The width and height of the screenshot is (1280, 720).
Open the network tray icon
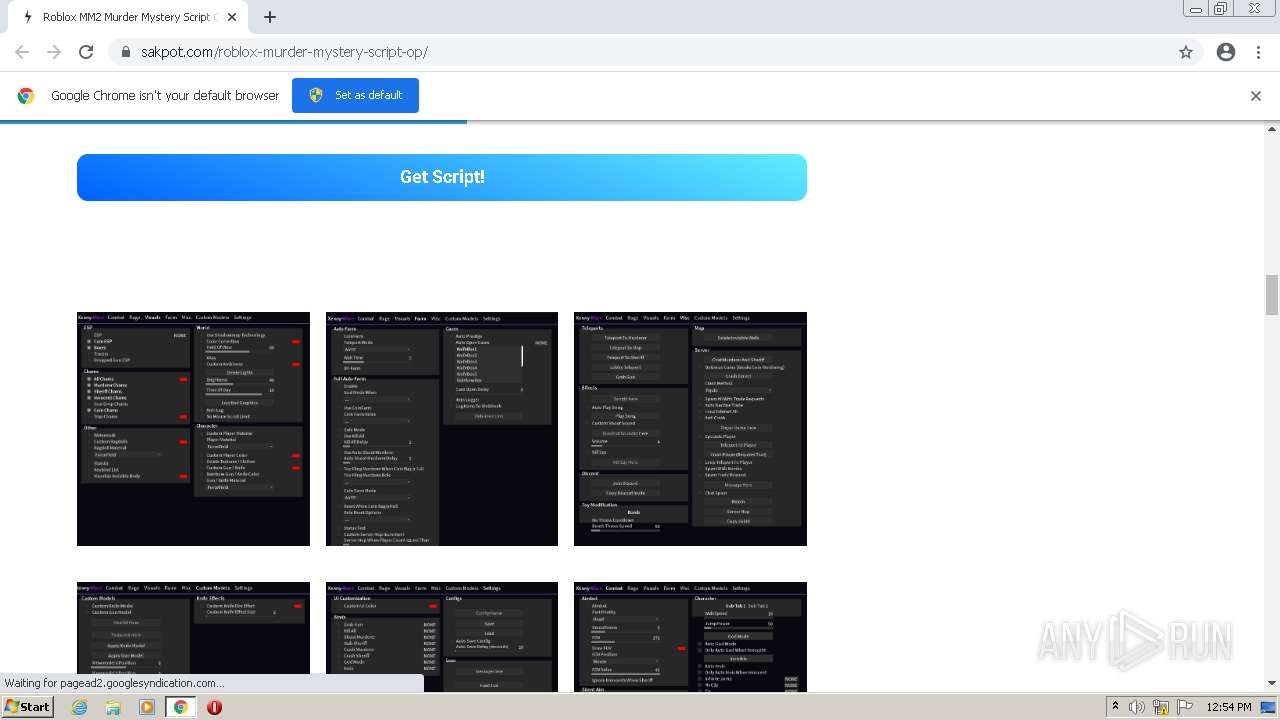tap(1161, 707)
